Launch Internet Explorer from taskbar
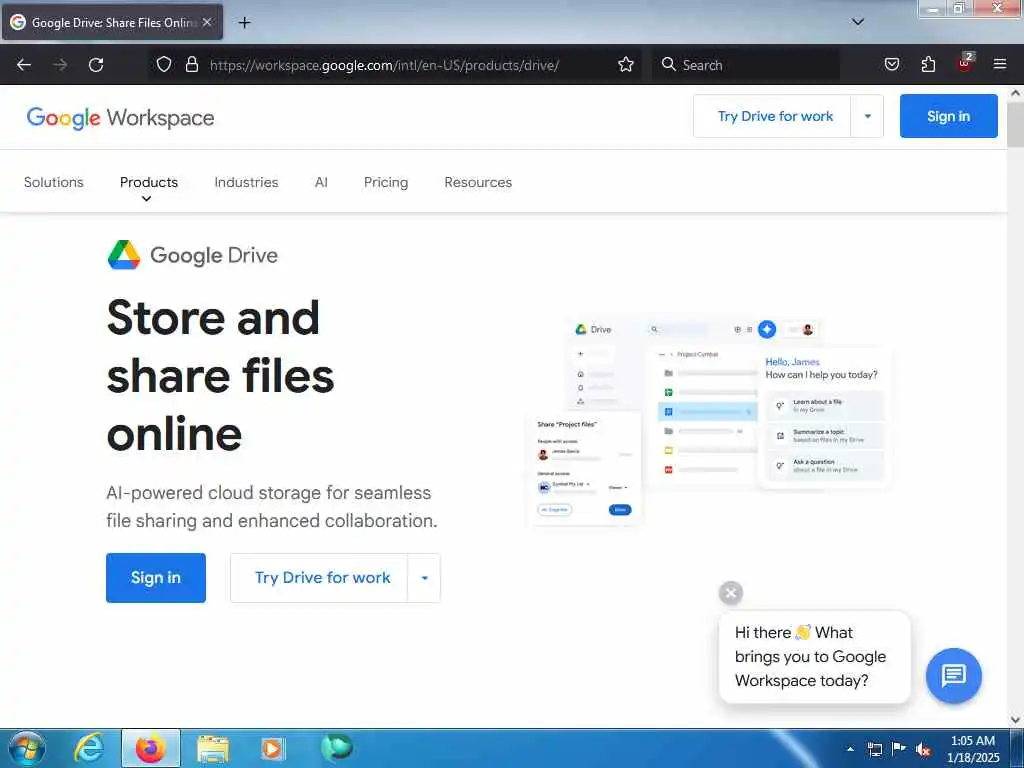This screenshot has height=768, width=1024. point(89,748)
